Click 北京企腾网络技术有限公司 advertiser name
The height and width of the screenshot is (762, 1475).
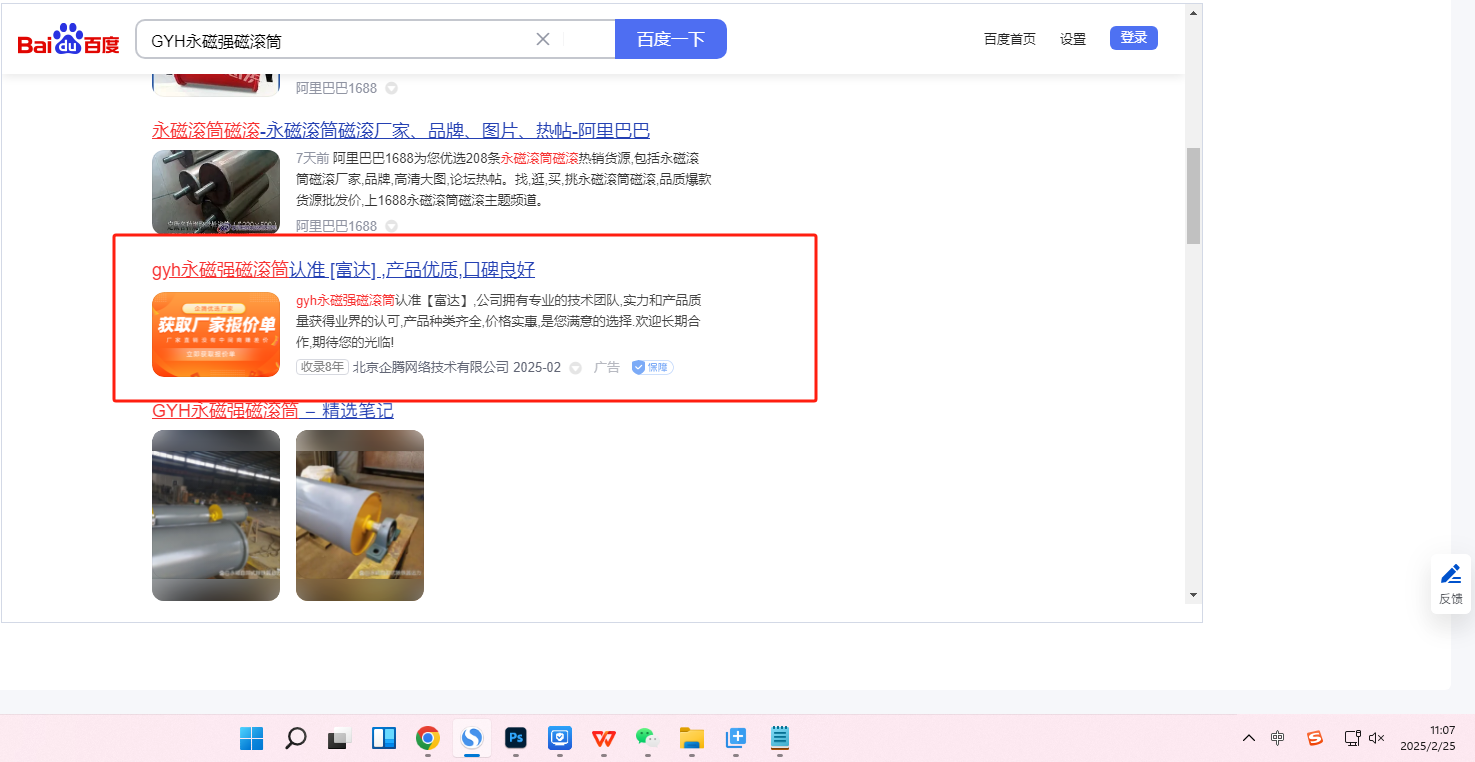(x=431, y=367)
